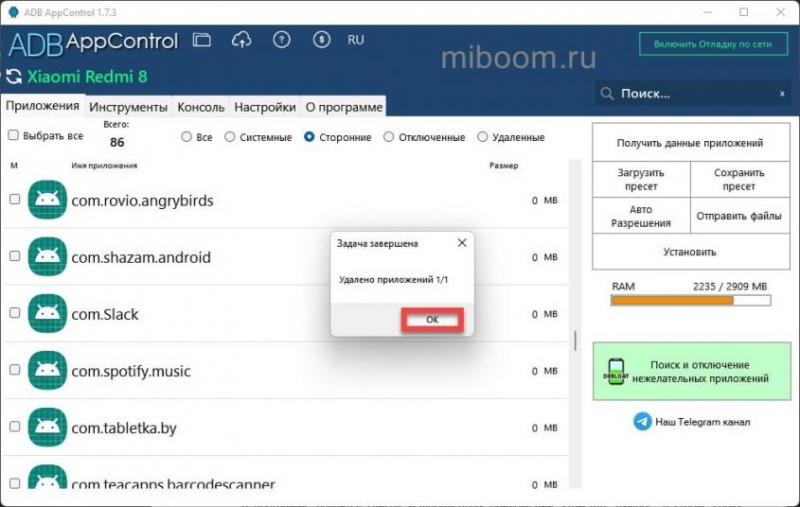800x507 pixels.
Task: Click the Telegram paper plane icon
Action: coord(642,421)
